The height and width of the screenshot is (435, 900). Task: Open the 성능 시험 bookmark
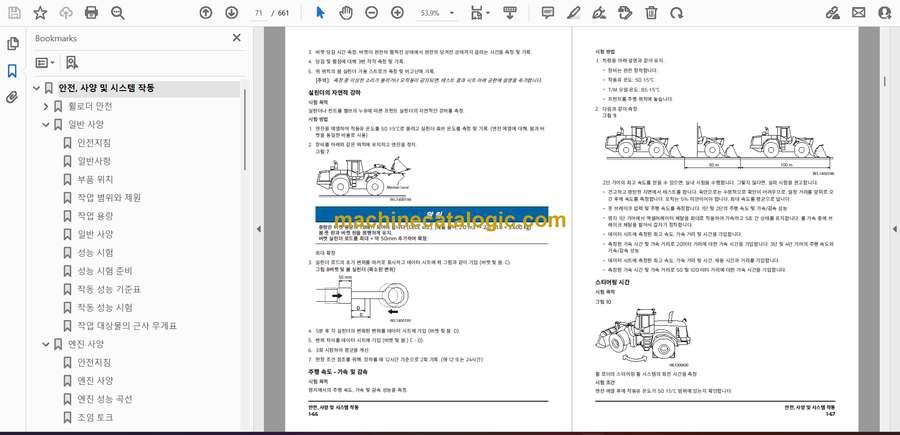[95, 253]
